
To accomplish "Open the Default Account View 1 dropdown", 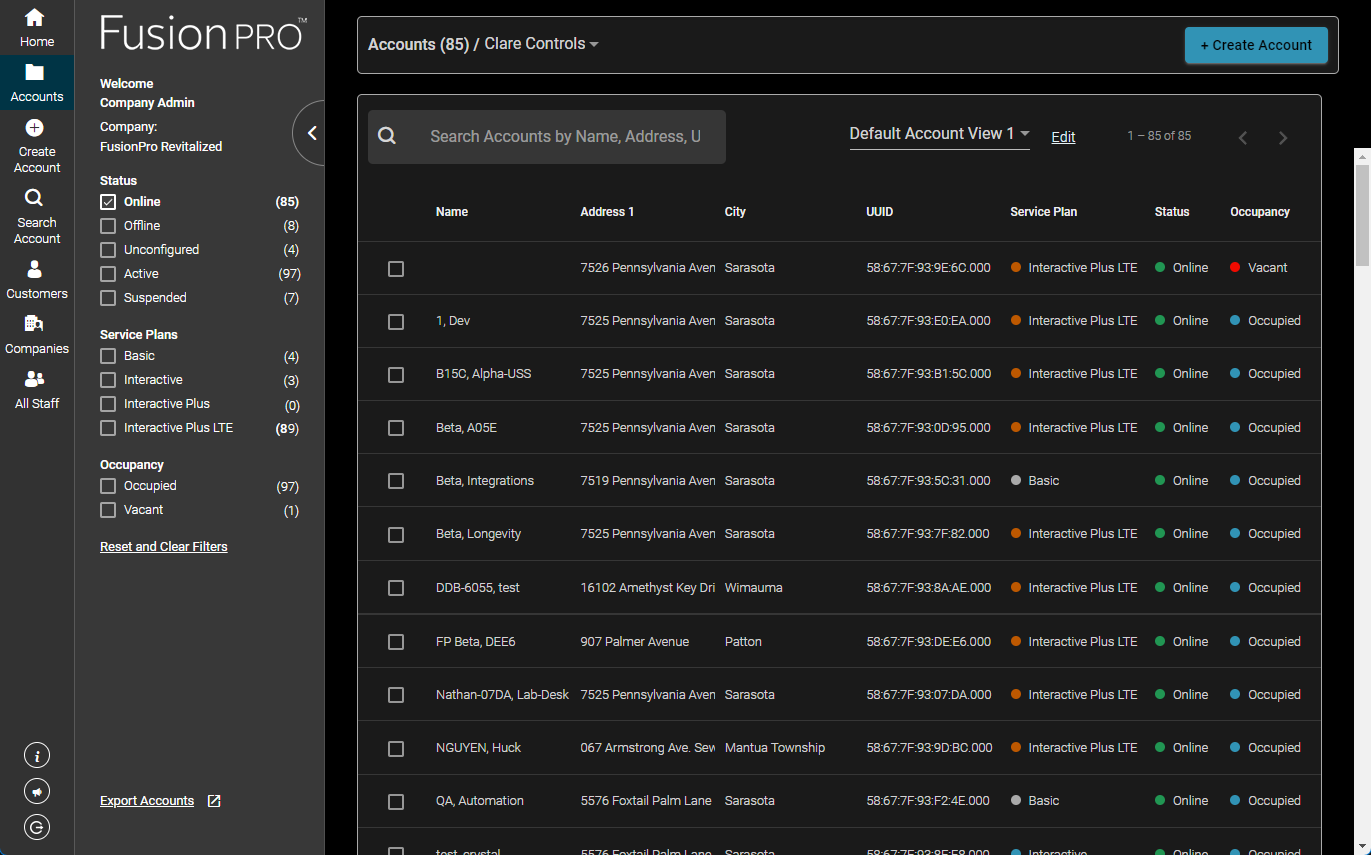I will click(x=936, y=133).
